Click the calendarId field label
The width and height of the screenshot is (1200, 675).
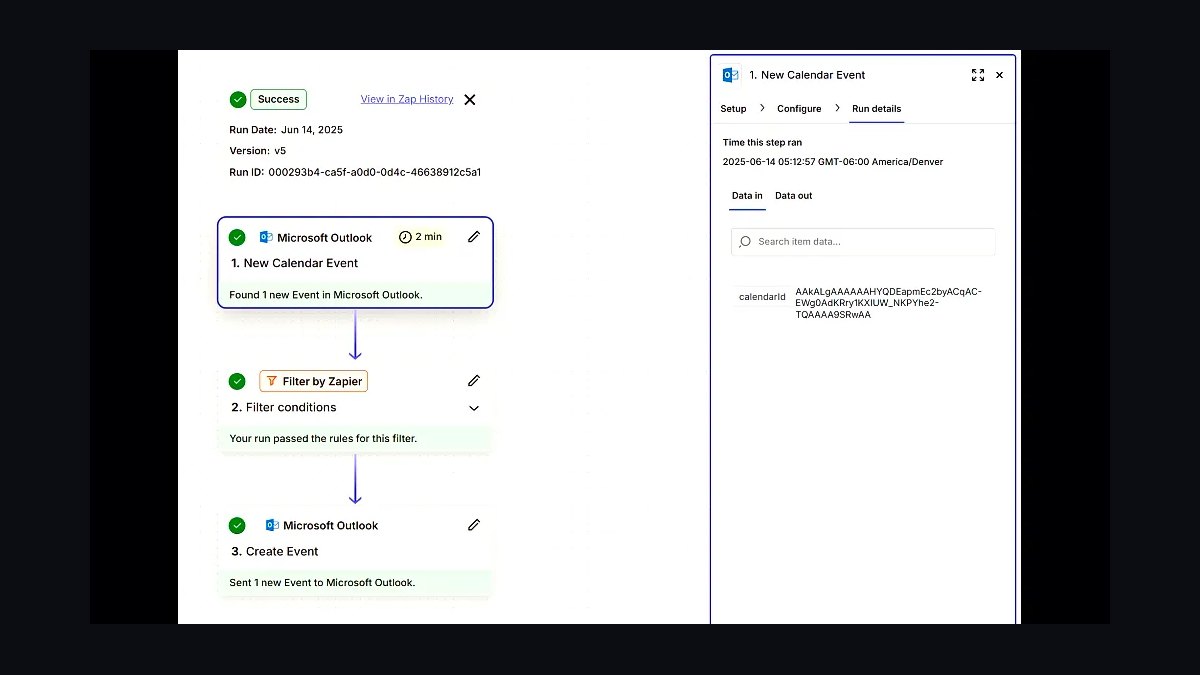click(x=762, y=297)
